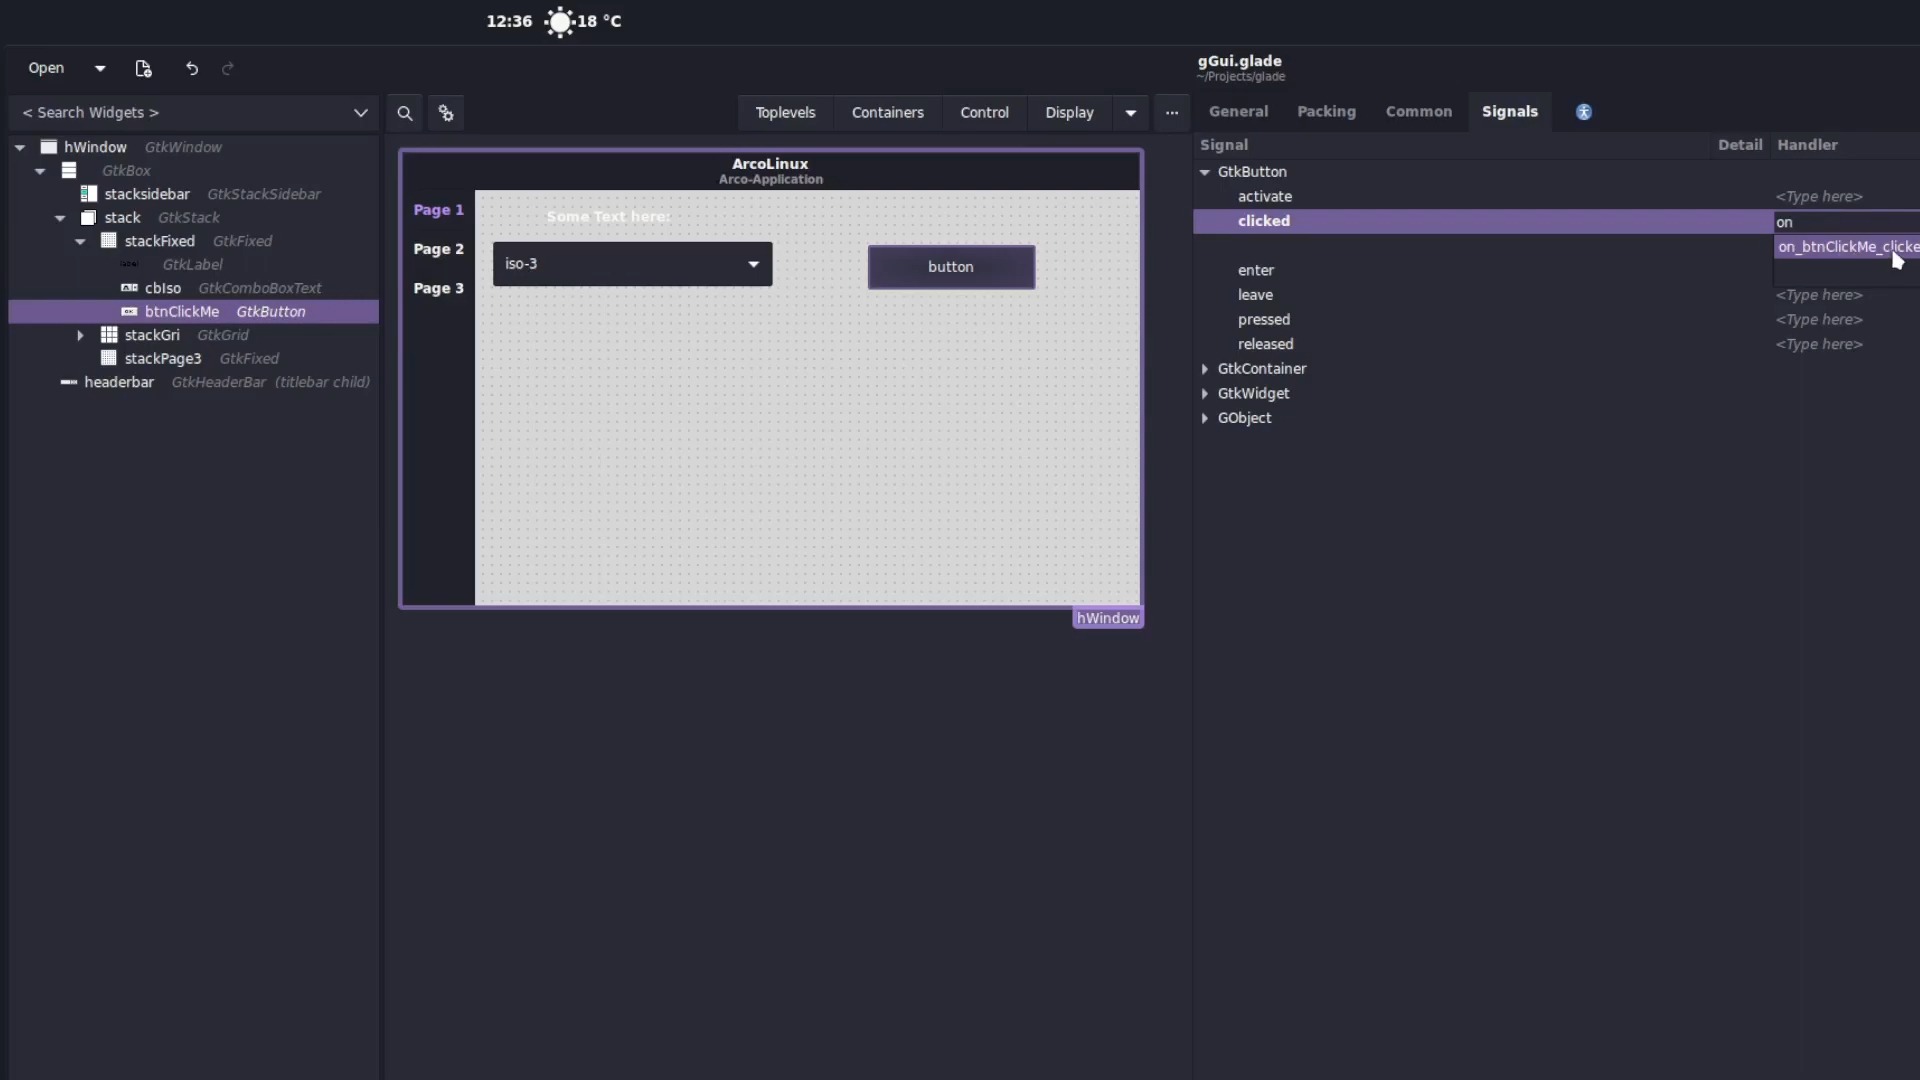The width and height of the screenshot is (1920, 1080).
Task: Click the new project document icon
Action: 143,68
